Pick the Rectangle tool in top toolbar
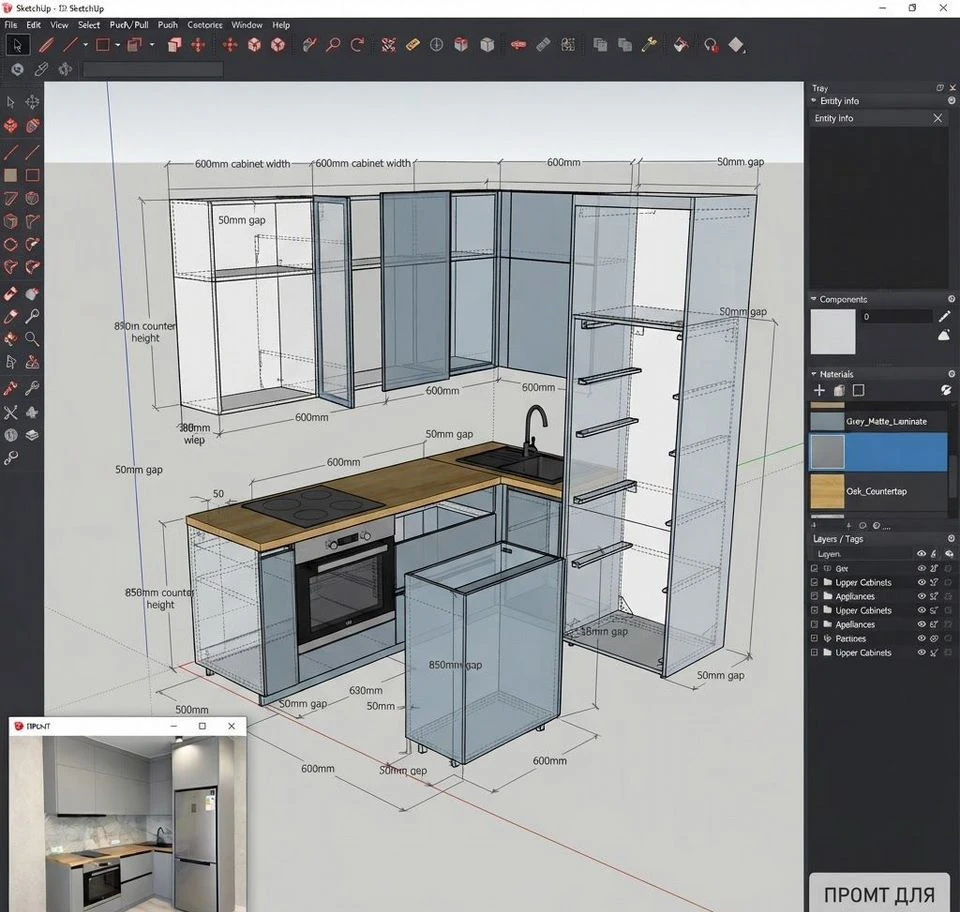Screen dimensions: 960x912 (x=102, y=45)
